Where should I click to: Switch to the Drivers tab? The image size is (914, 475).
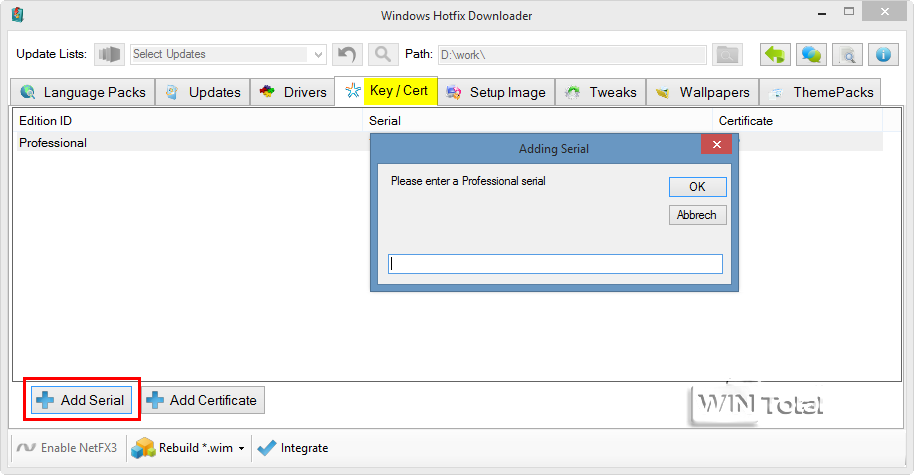point(293,92)
